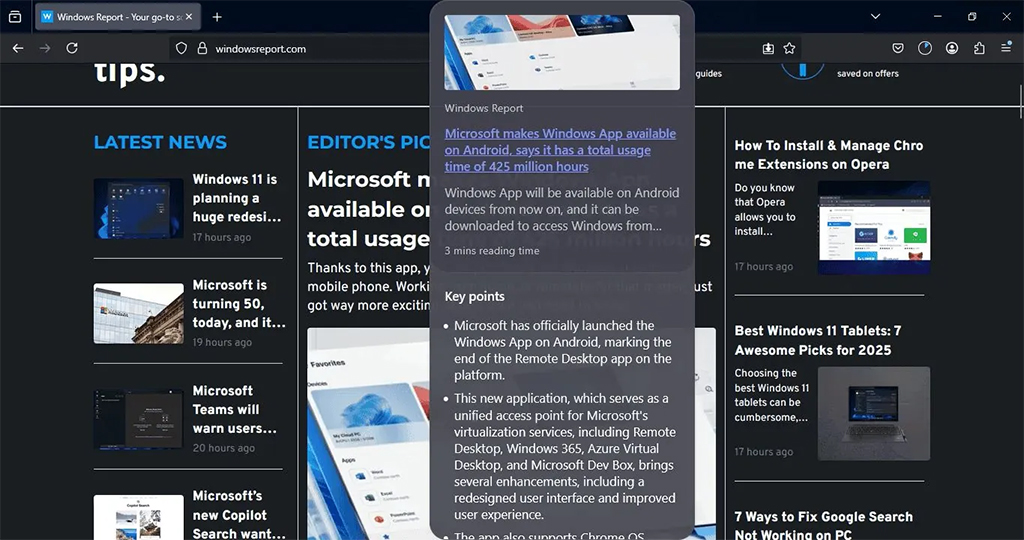Open a new tab with plus button

coord(217,17)
